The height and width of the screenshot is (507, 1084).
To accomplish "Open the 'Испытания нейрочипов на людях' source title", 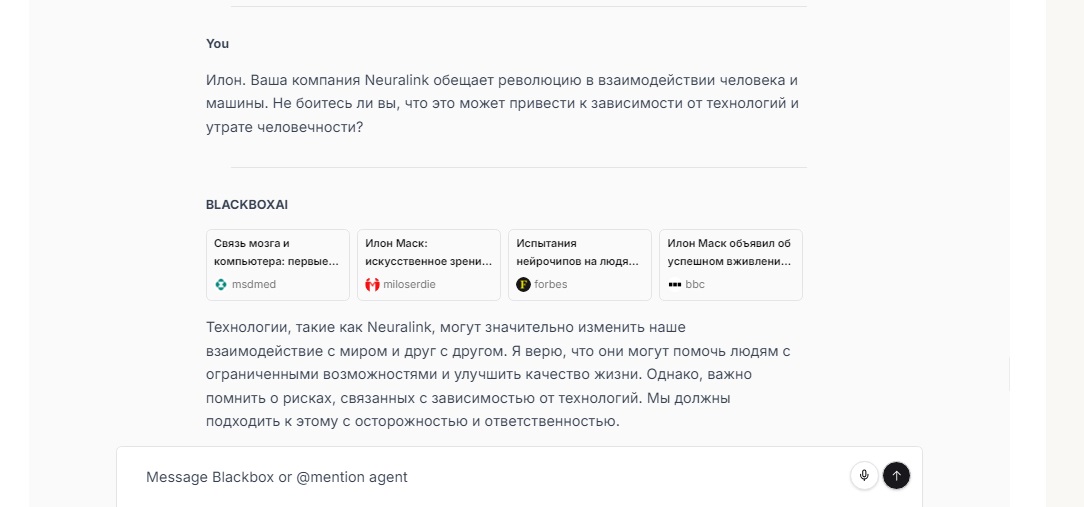I will (x=578, y=252).
